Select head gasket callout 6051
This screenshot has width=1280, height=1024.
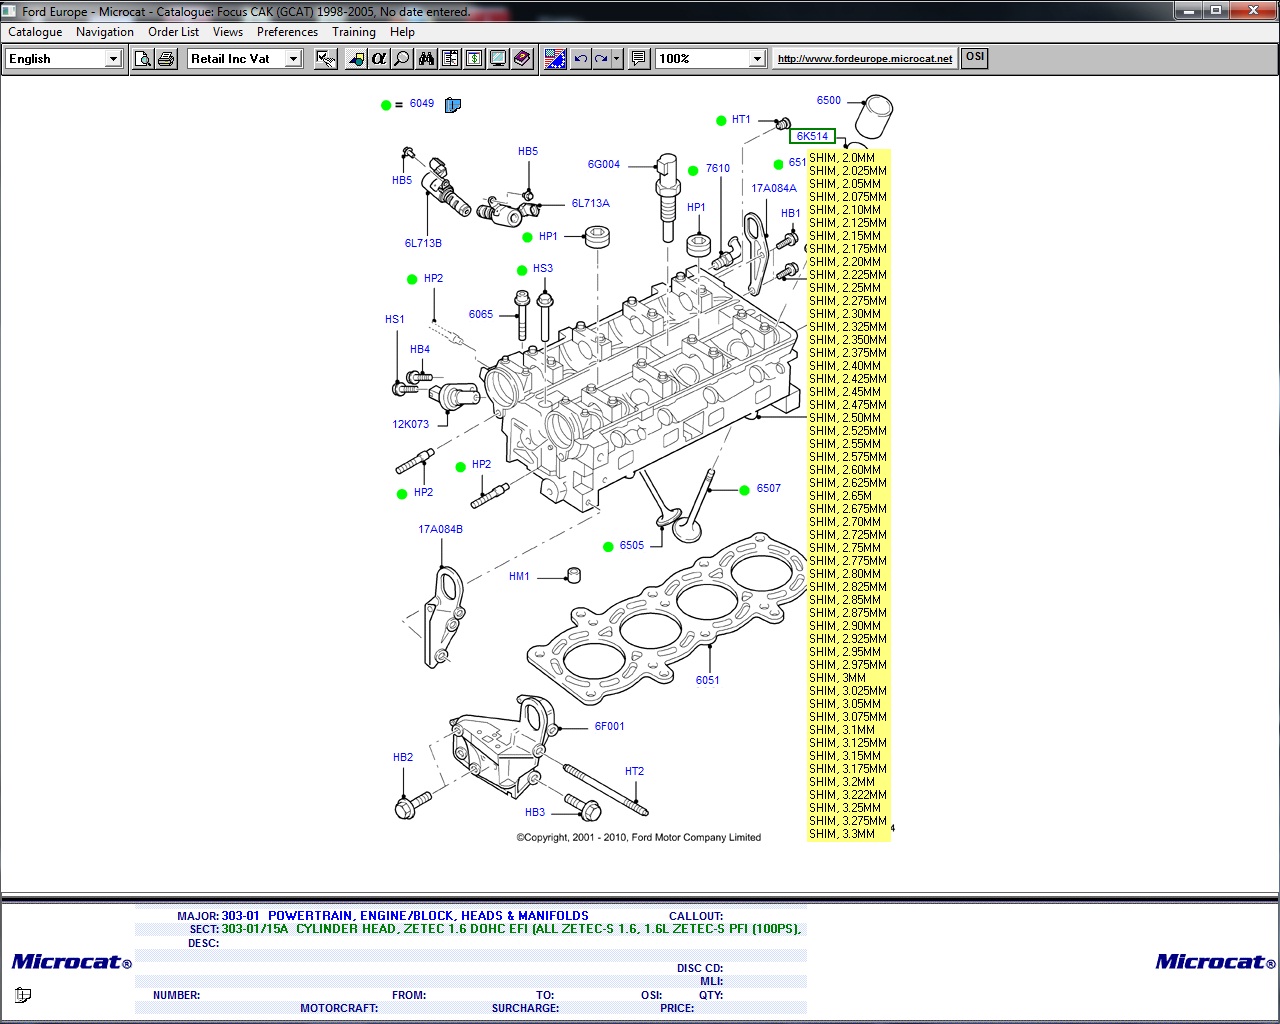[x=708, y=681]
